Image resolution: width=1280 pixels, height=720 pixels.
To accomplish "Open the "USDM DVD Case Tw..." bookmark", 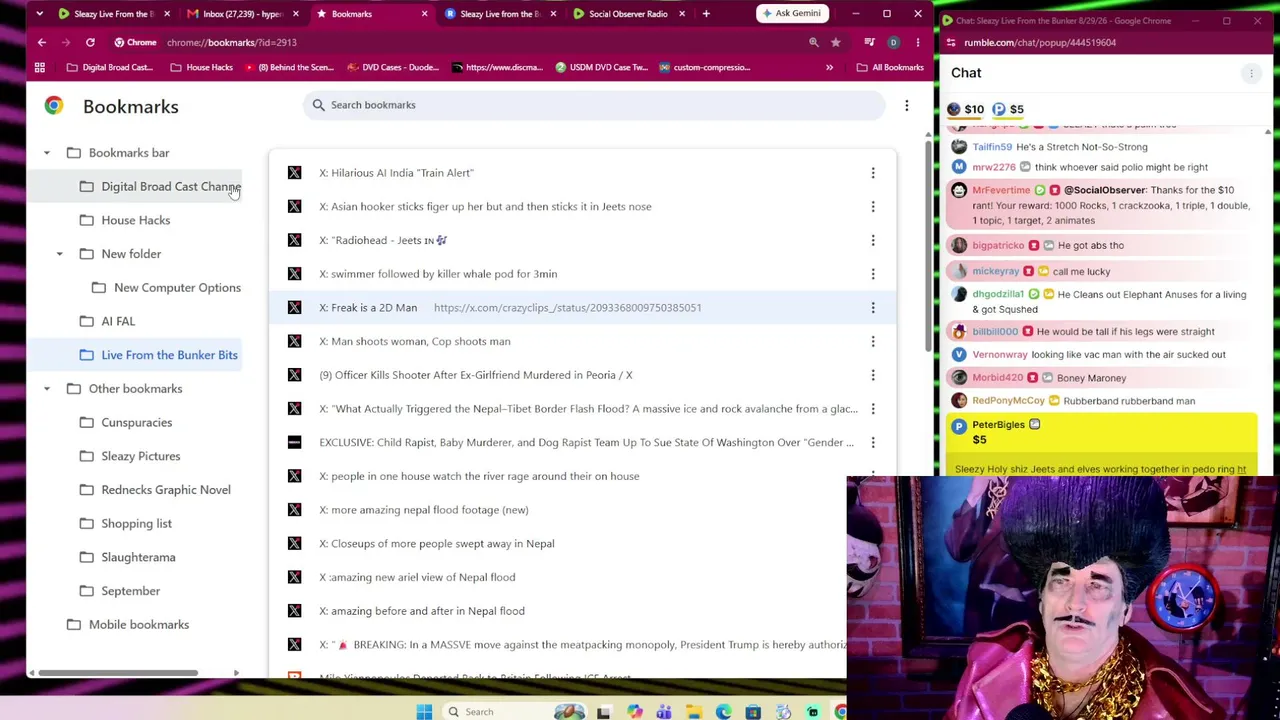I will point(601,67).
